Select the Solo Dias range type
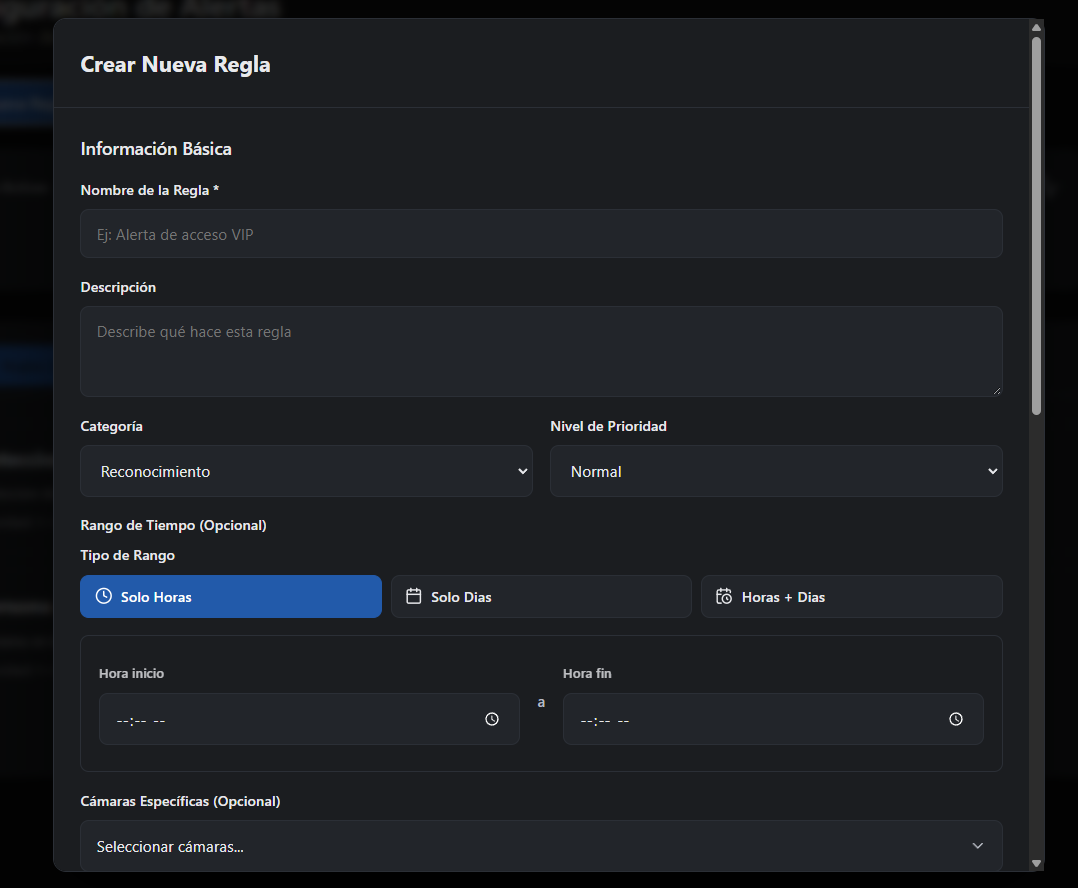The image size is (1078, 888). coord(541,597)
